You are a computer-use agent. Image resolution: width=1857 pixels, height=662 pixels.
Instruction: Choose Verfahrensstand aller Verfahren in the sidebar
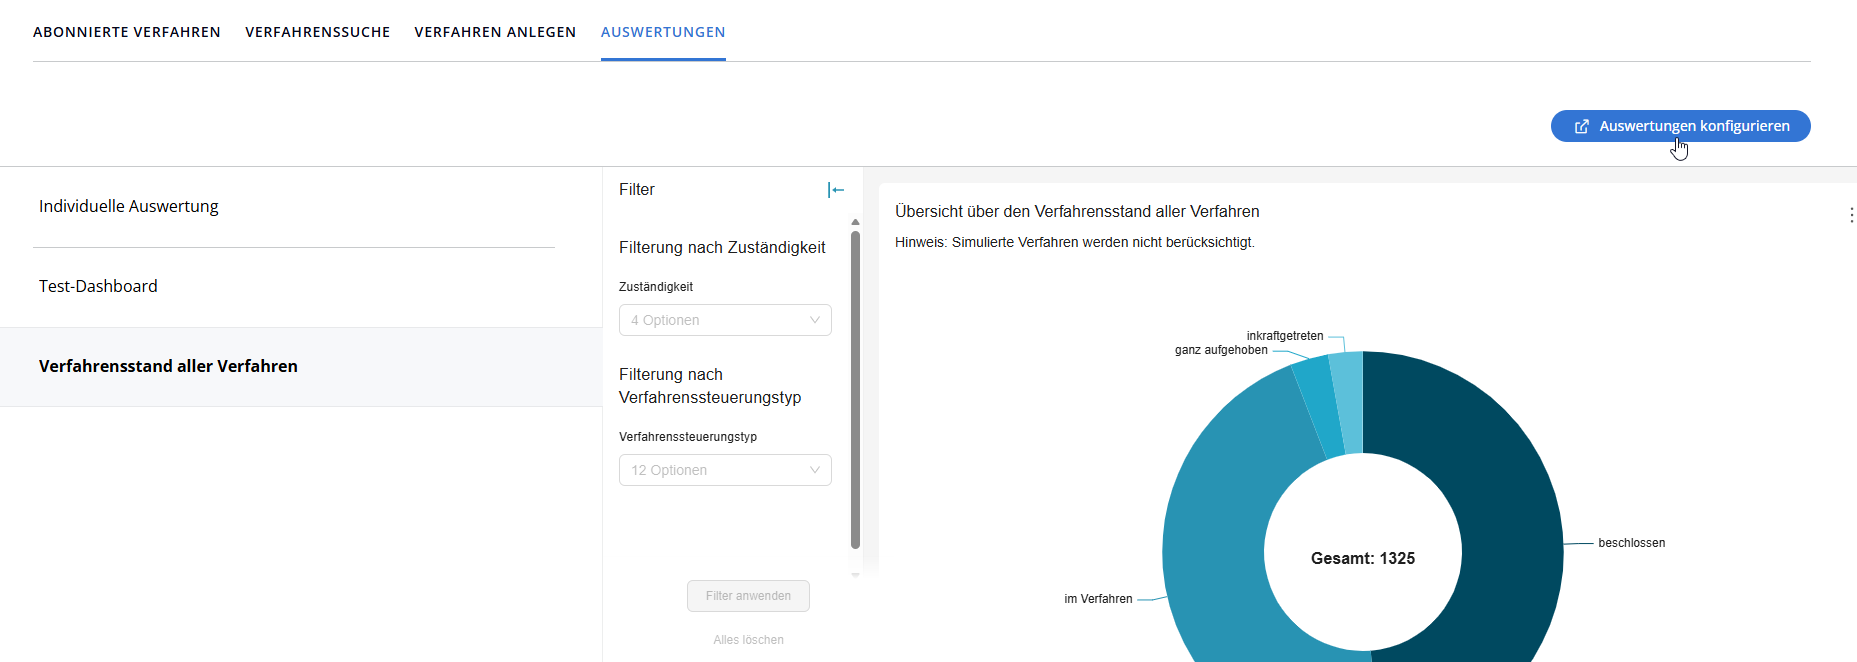(x=168, y=367)
